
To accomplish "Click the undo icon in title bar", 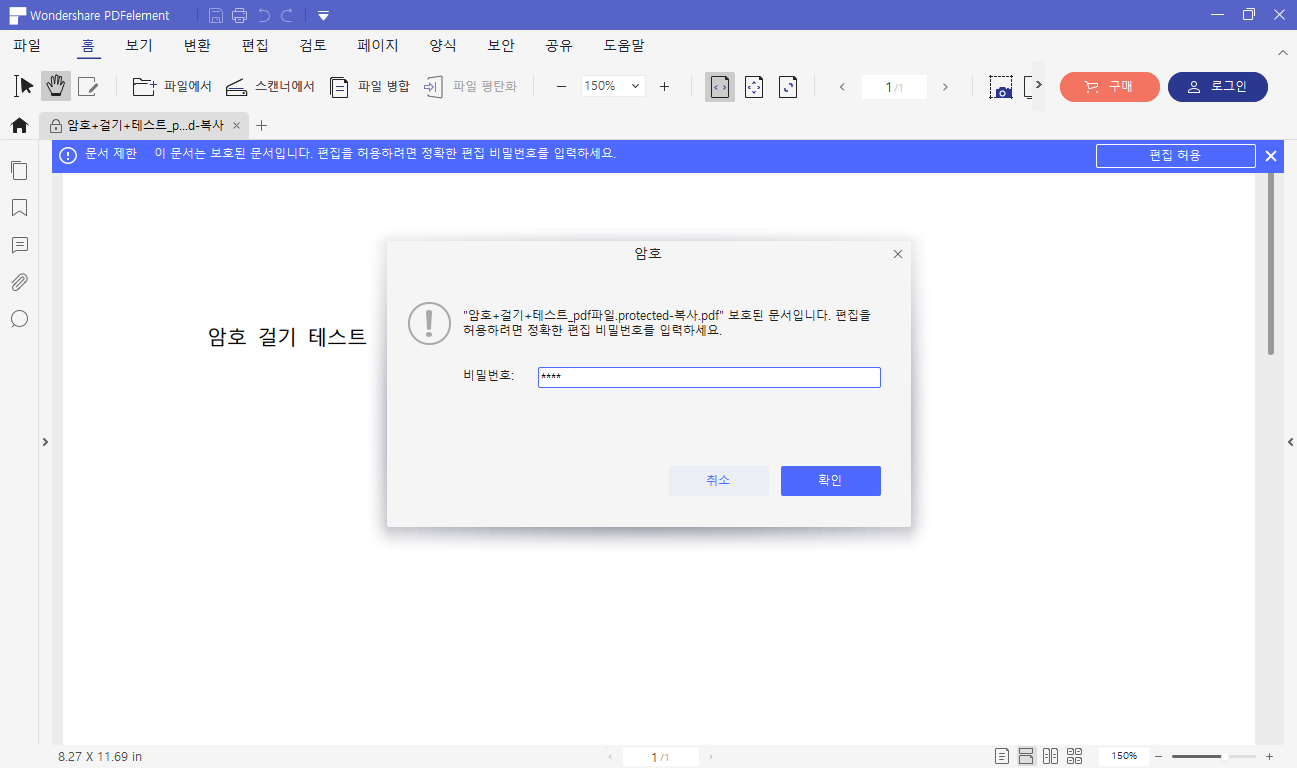I will 264,15.
